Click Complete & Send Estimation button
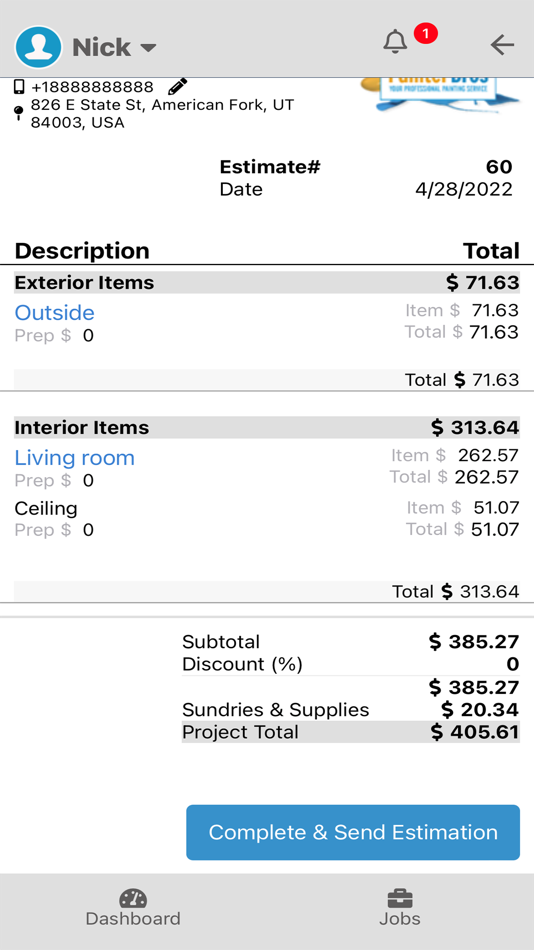The width and height of the screenshot is (534, 950). [353, 832]
